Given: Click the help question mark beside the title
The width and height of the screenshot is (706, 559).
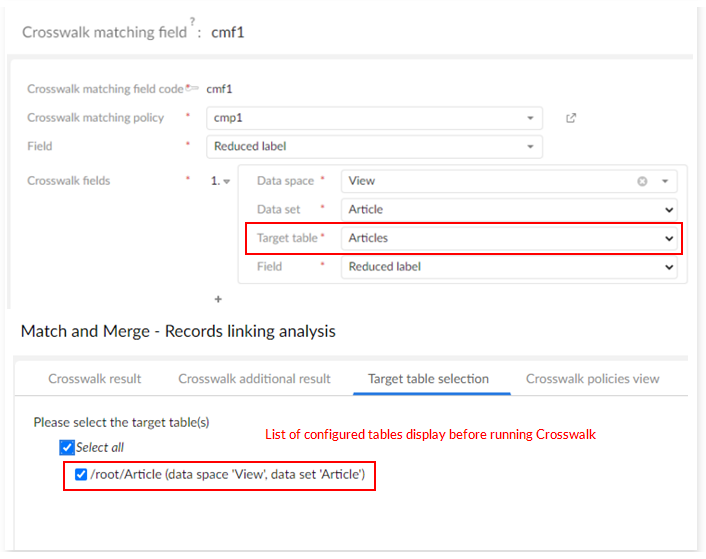Looking at the screenshot, I should (192, 22).
